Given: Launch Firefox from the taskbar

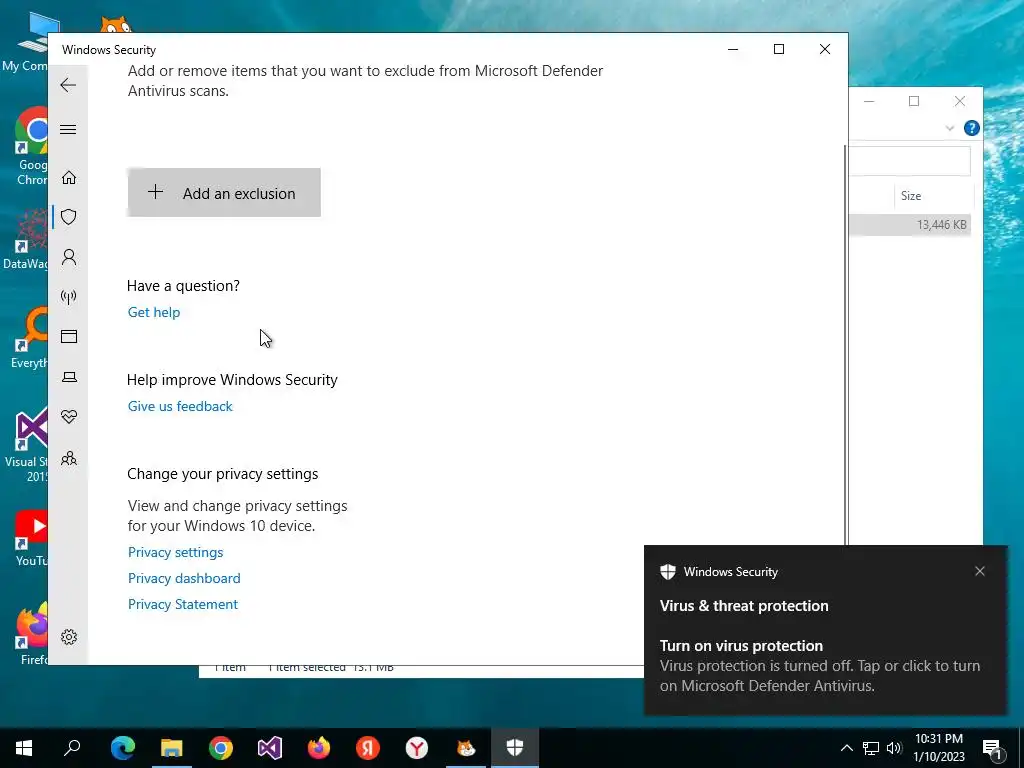Looking at the screenshot, I should (319, 748).
